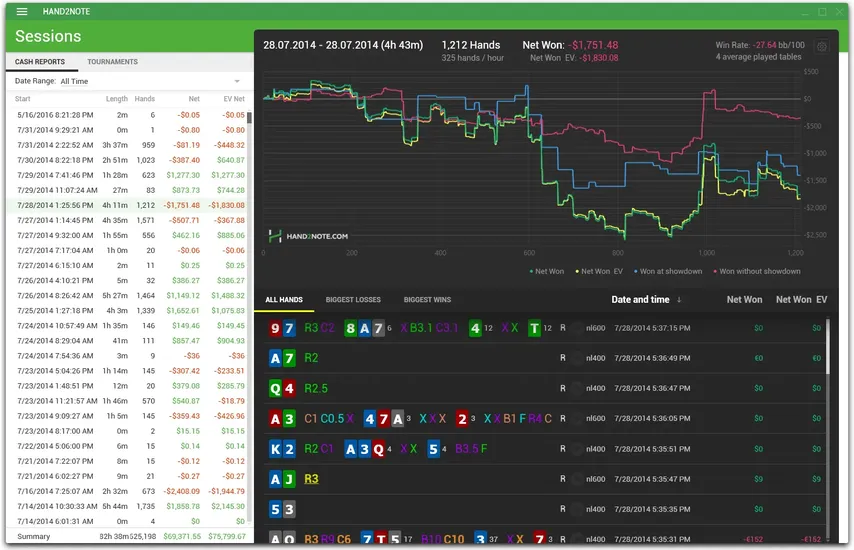Select the All Time date range value

(x=74, y=81)
